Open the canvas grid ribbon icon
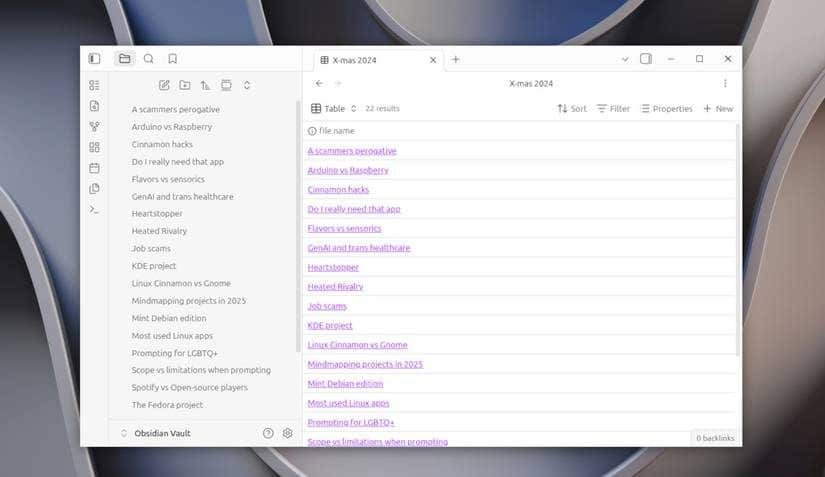The height and width of the screenshot is (477, 825). point(94,147)
